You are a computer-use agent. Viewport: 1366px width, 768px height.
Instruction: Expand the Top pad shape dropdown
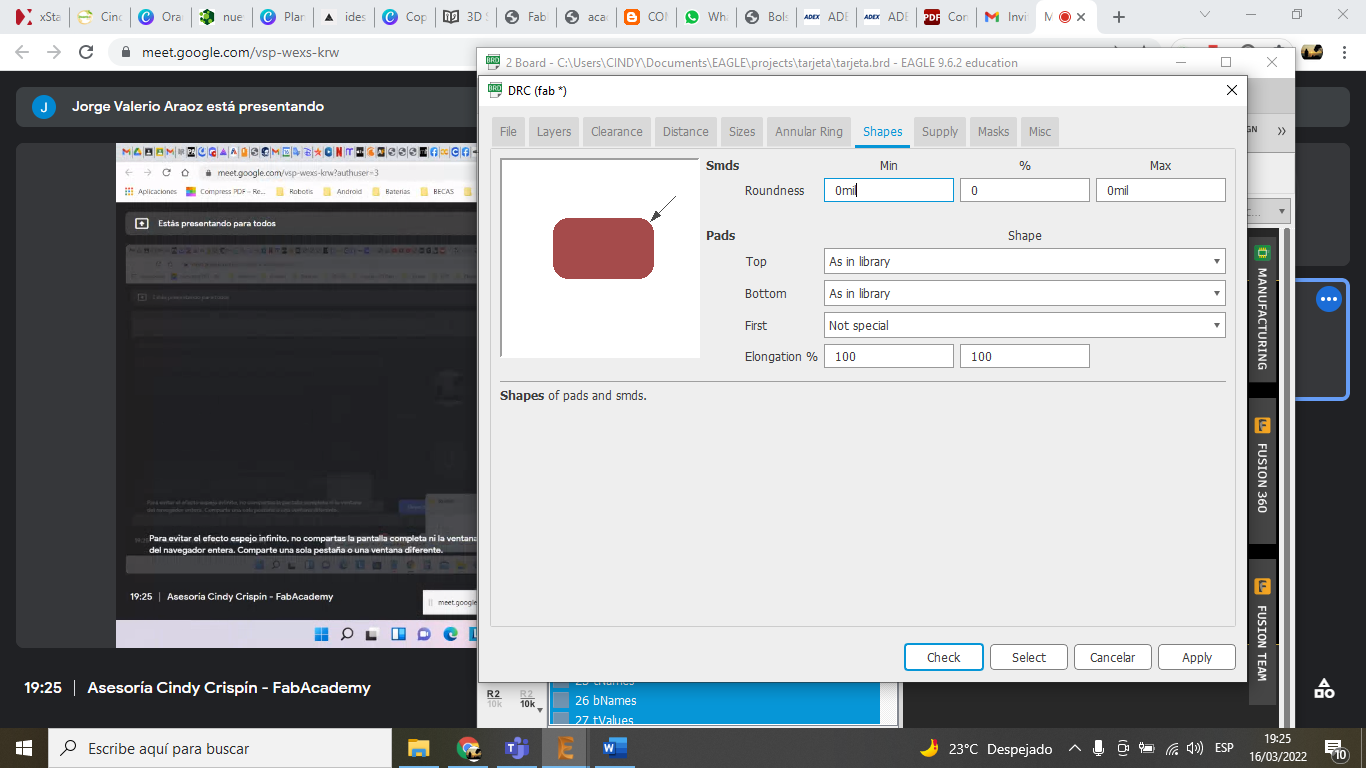click(1024, 262)
